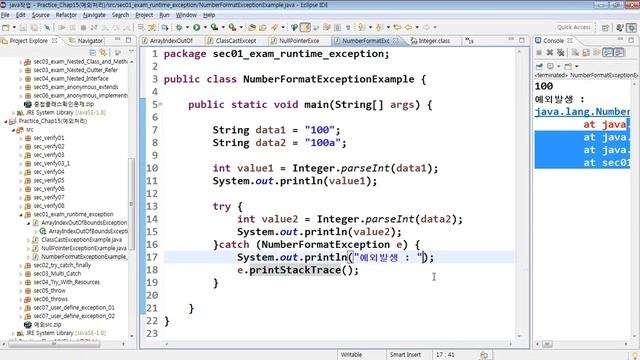Screen dimensions: 640x360
Task: Run the program with green Run icon
Action: (197, 27)
